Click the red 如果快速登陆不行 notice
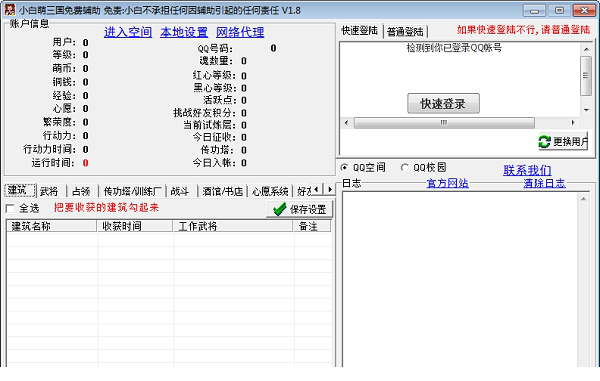Image resolution: width=600 pixels, height=381 pixels. coord(523,30)
